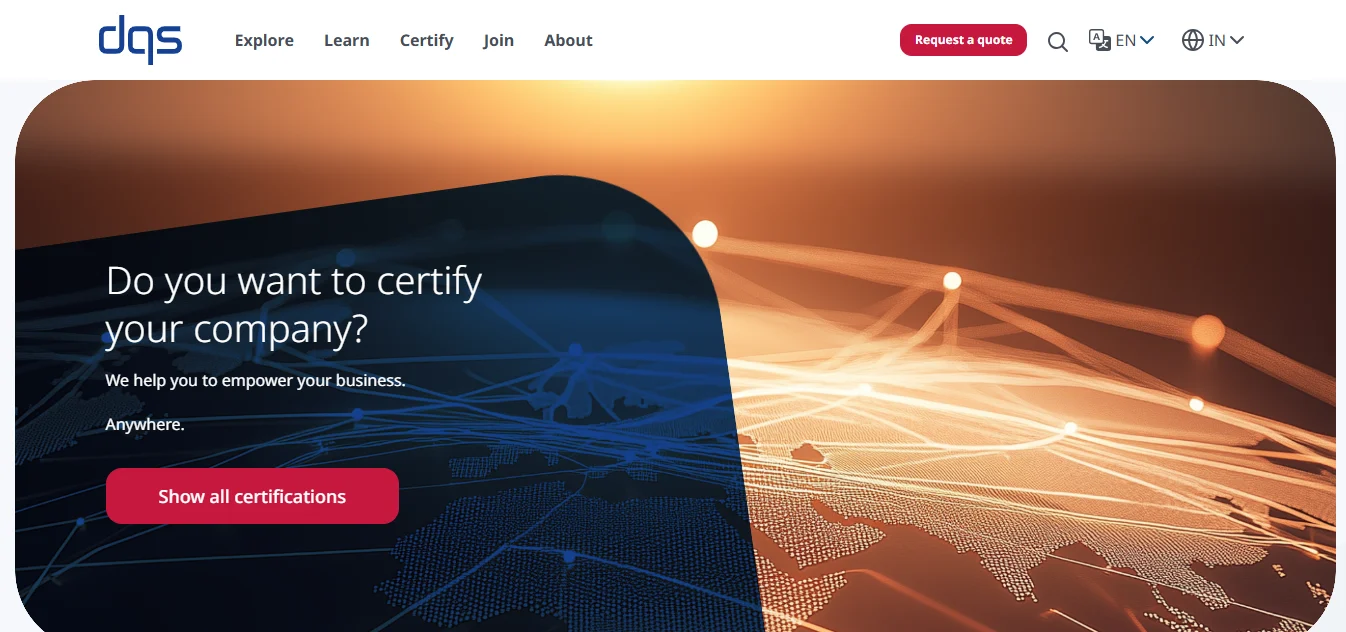Open the Learn menu

point(347,40)
